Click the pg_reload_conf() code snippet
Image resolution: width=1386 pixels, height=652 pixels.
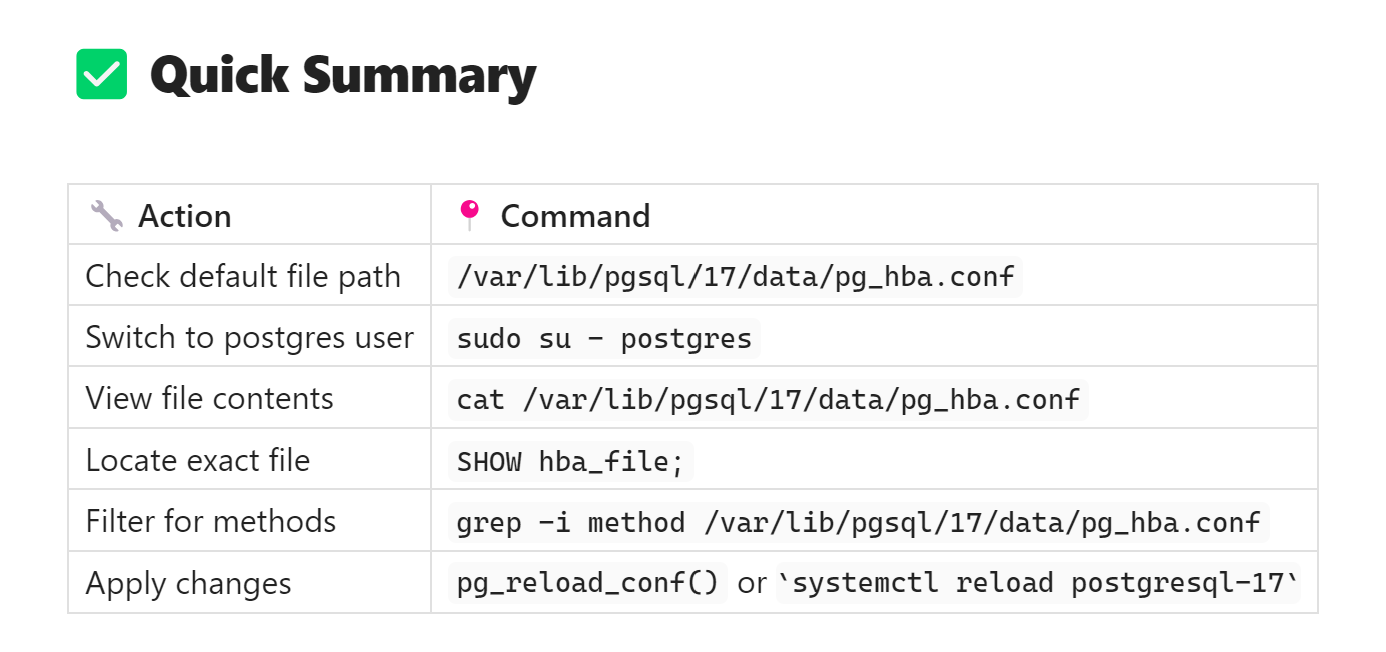(x=587, y=584)
